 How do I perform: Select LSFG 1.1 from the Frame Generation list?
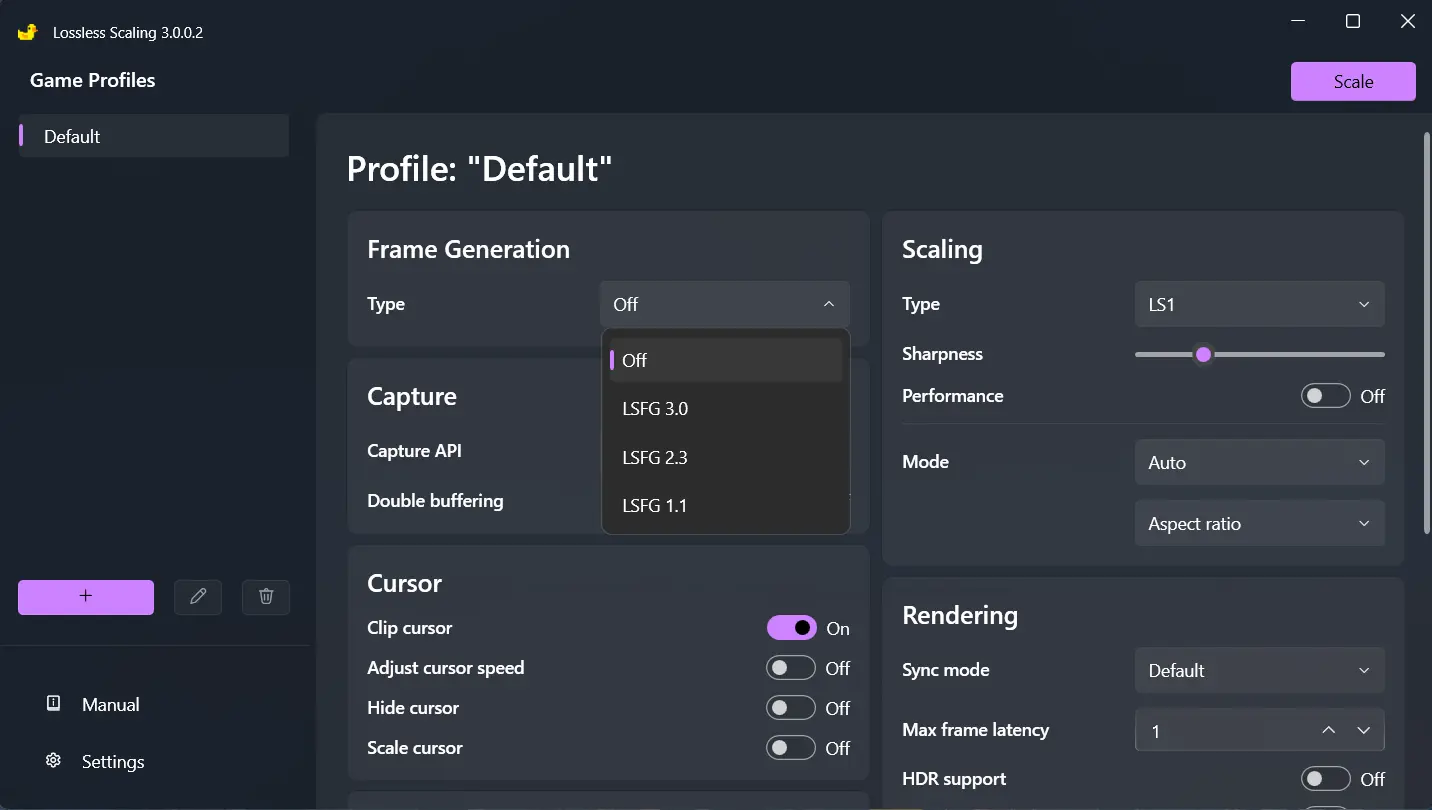[655, 505]
